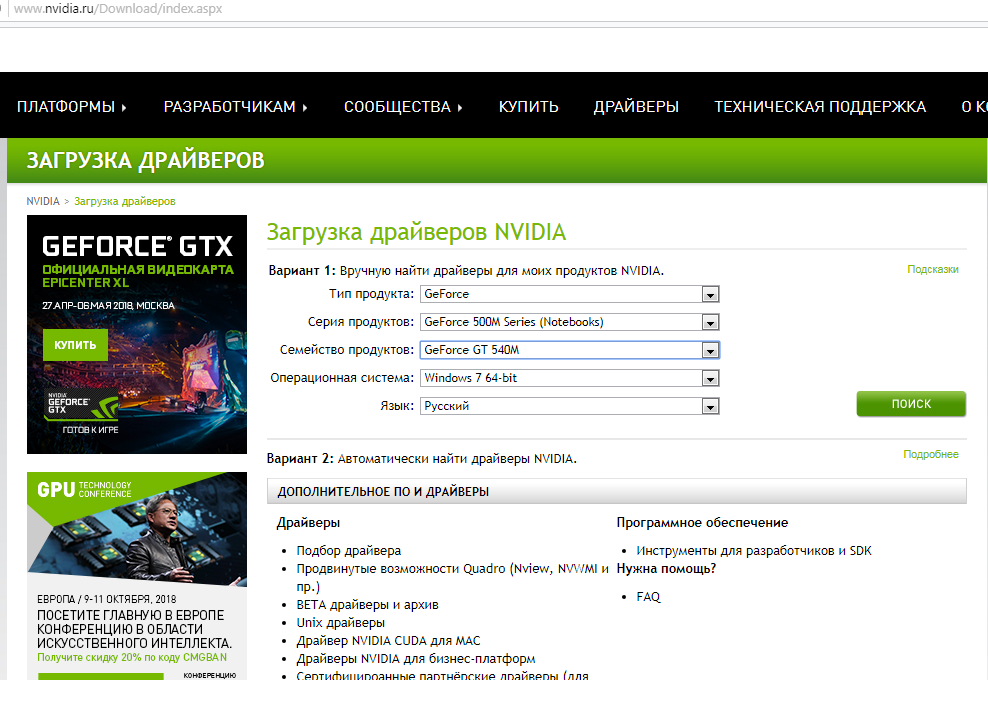Go to the КУПИТЬ menu item

[x=528, y=107]
